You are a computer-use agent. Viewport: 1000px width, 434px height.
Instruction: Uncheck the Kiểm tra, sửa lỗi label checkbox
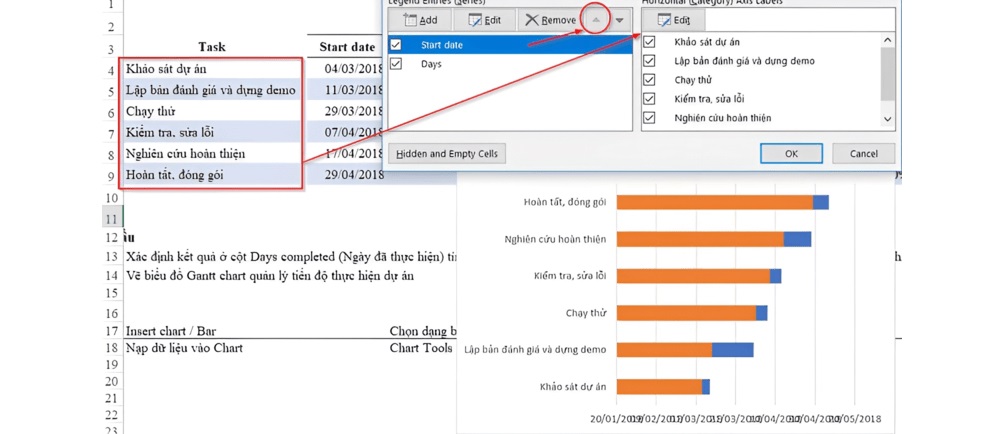coord(650,99)
